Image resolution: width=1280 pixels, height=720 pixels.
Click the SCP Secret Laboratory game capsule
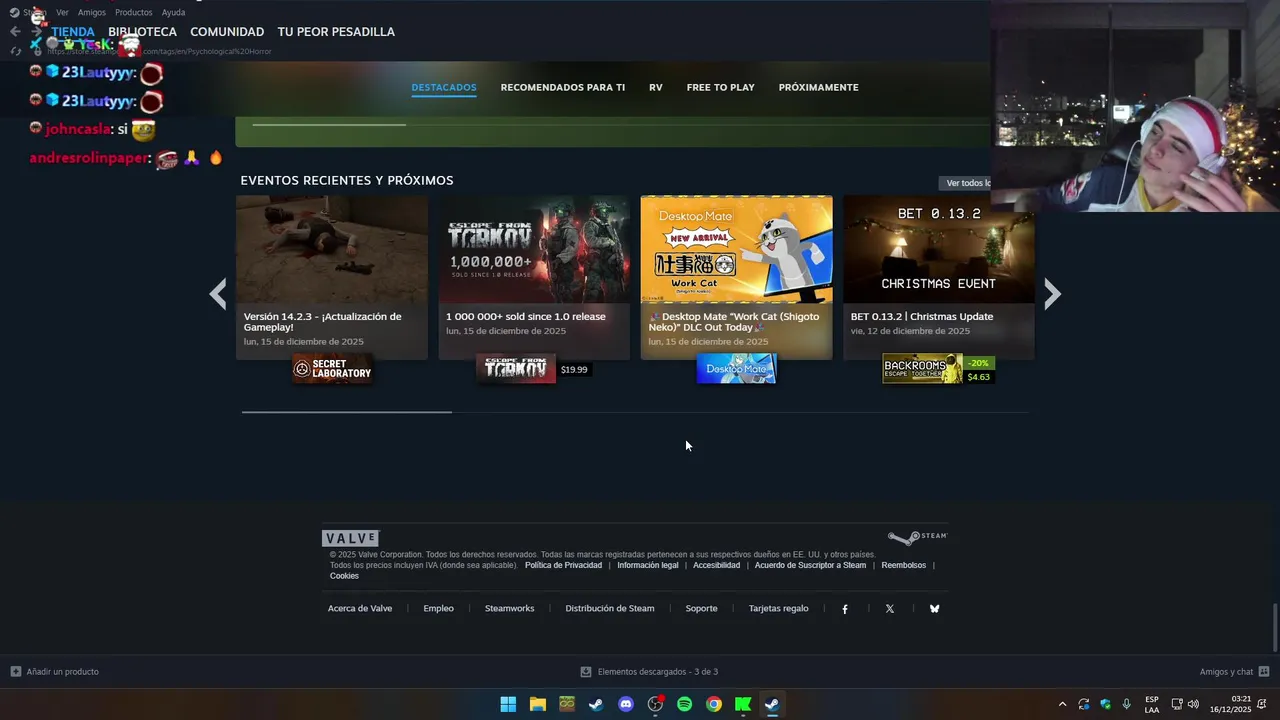tap(332, 369)
